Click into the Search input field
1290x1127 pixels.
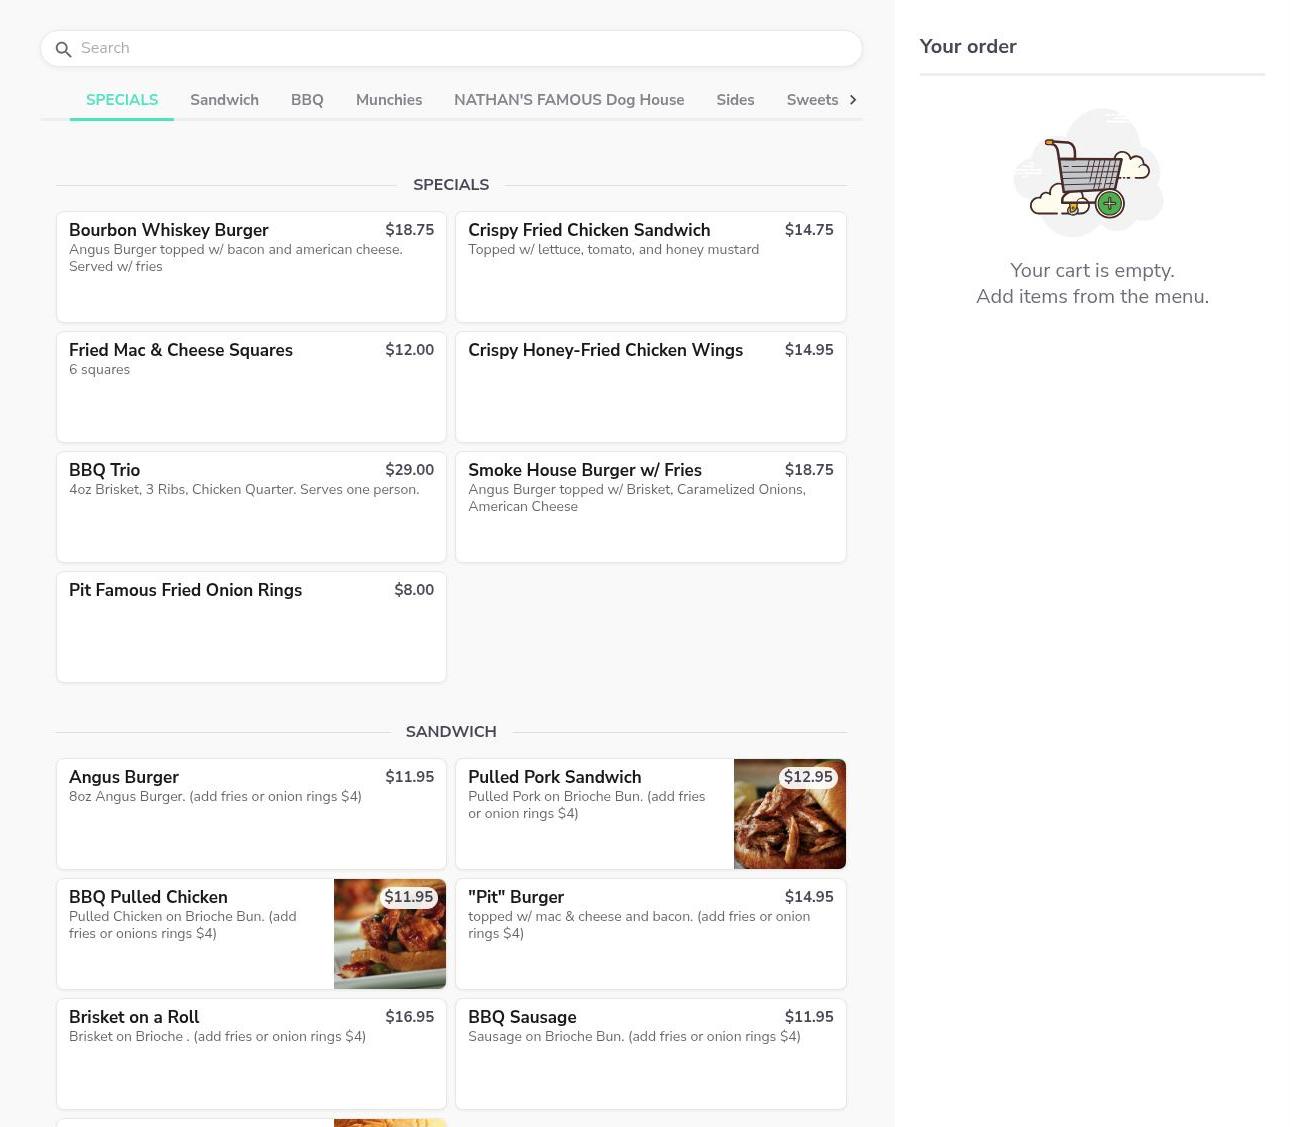point(460,48)
